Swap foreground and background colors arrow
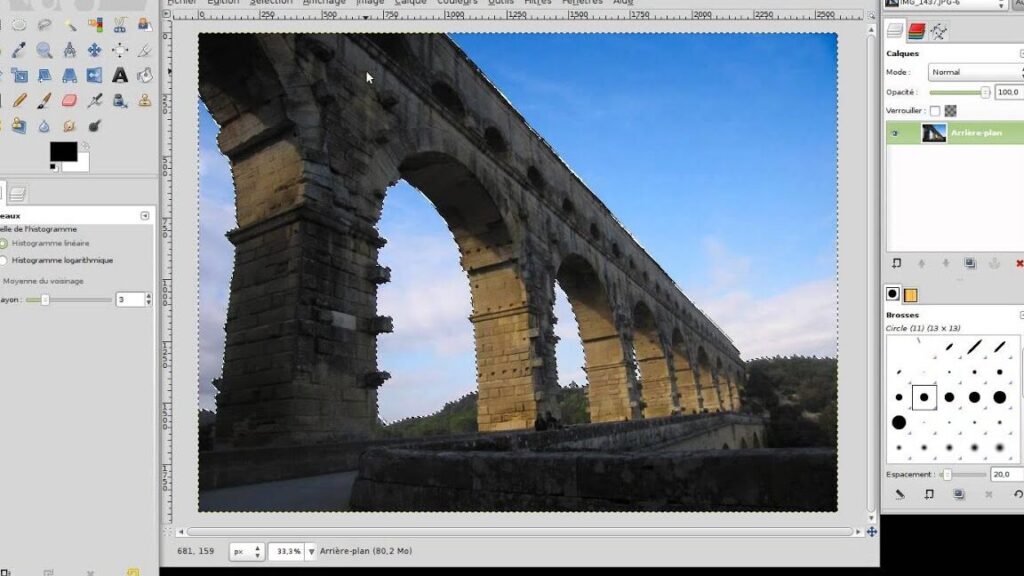This screenshot has width=1024, height=576. point(85,146)
